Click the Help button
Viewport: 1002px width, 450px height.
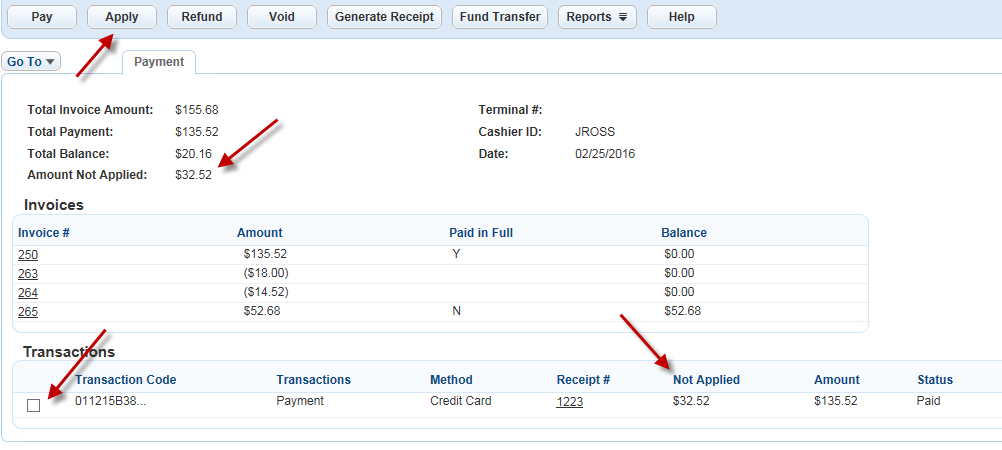point(682,17)
